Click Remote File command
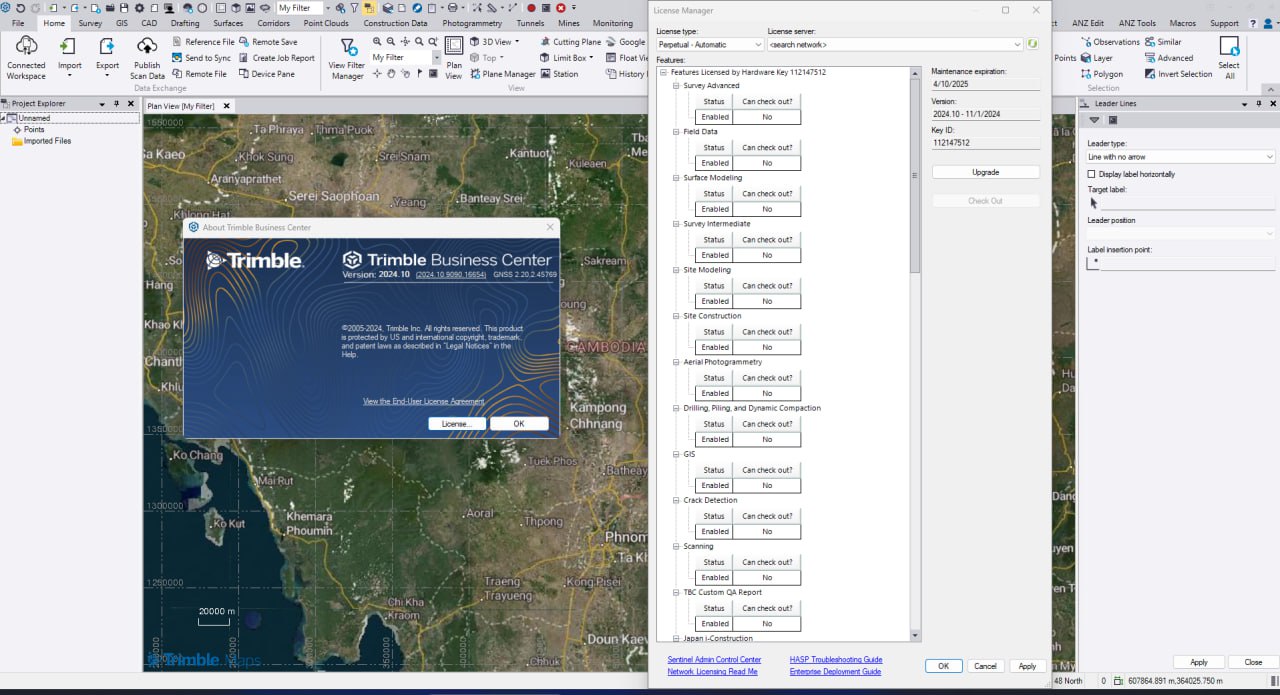Screen dimensions: 1280x695 [199, 74]
